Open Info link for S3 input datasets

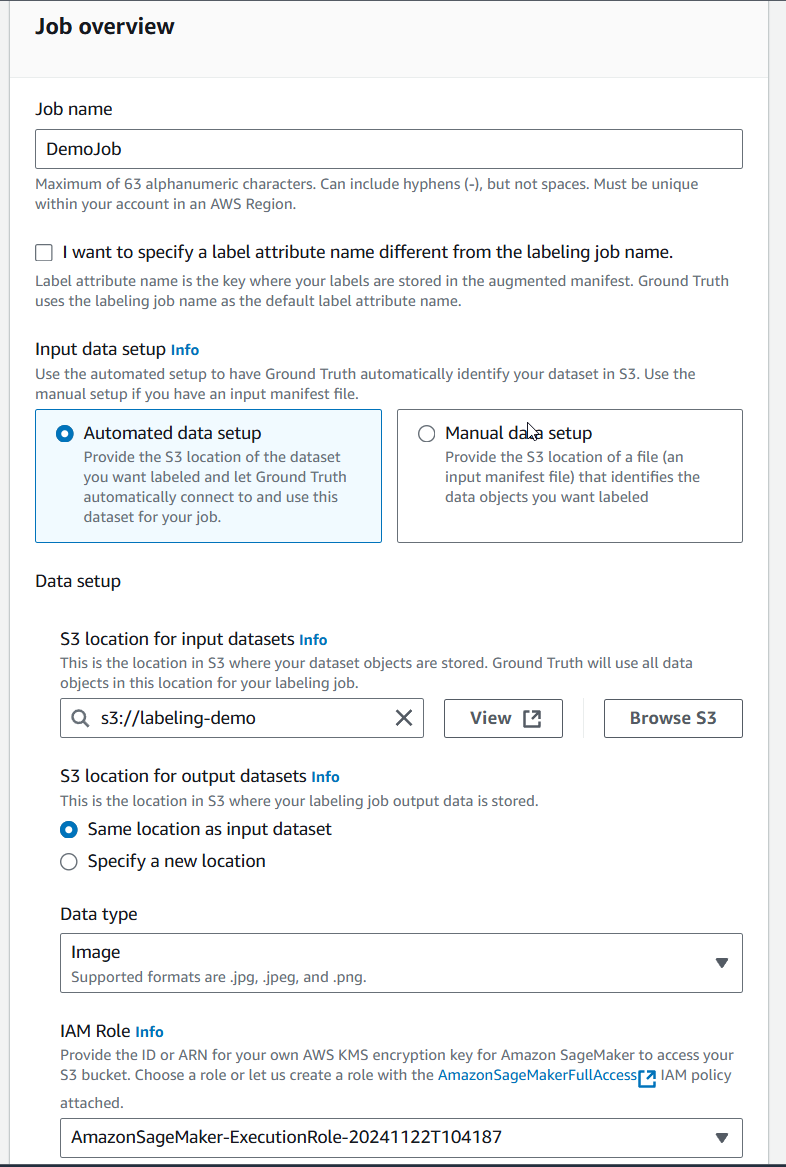(313, 639)
